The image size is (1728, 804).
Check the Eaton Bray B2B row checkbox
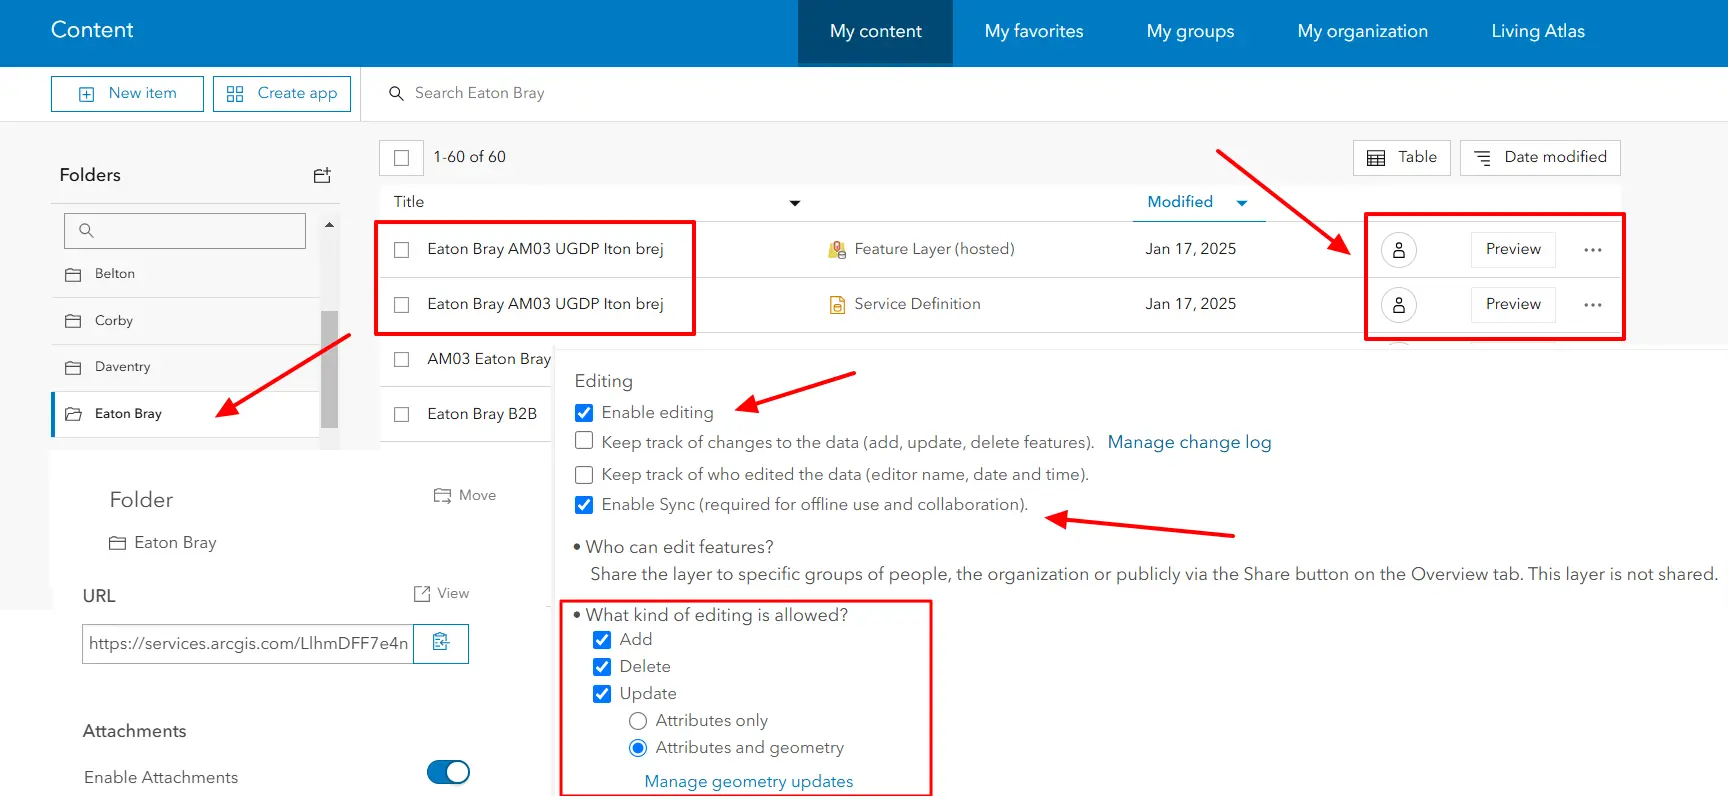[401, 414]
